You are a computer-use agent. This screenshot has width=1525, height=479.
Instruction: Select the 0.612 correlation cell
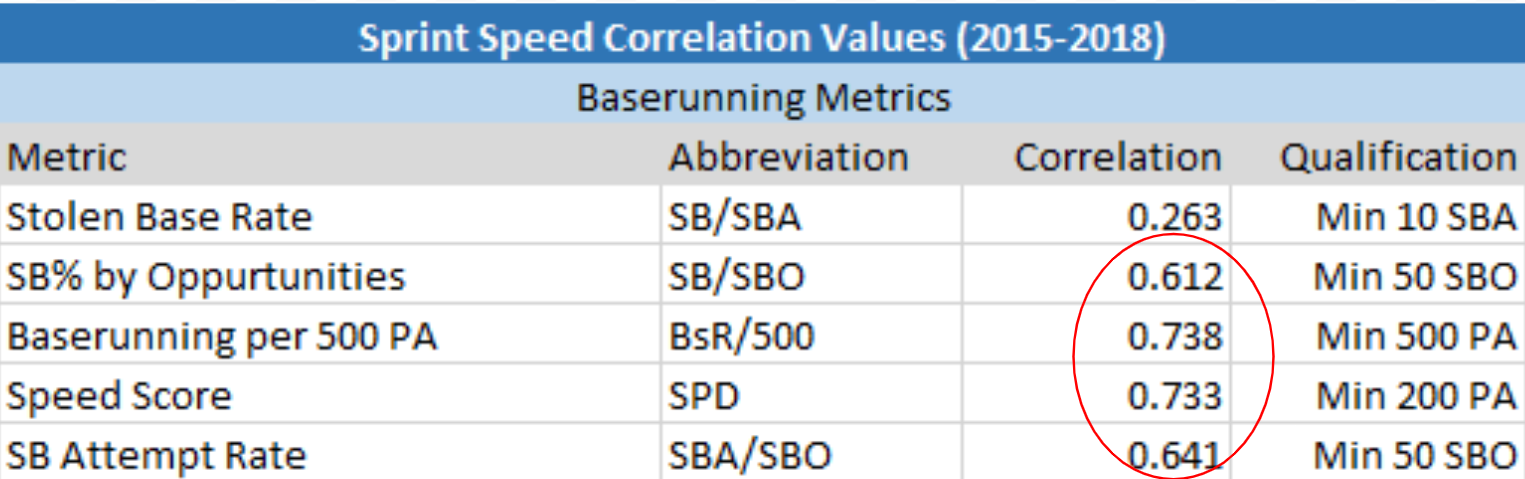point(1096,276)
